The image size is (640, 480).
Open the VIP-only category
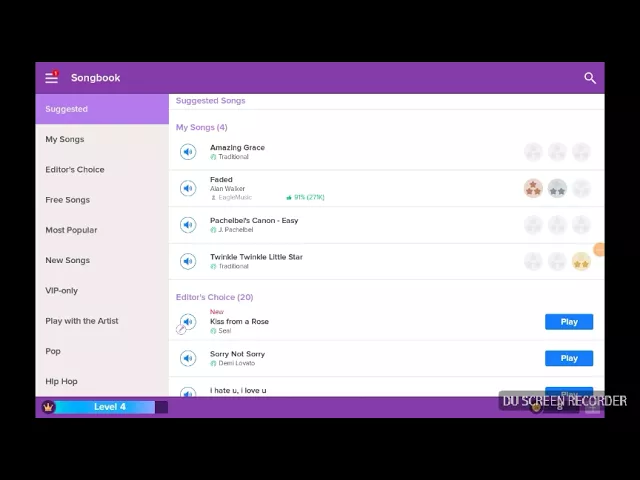tap(102, 291)
